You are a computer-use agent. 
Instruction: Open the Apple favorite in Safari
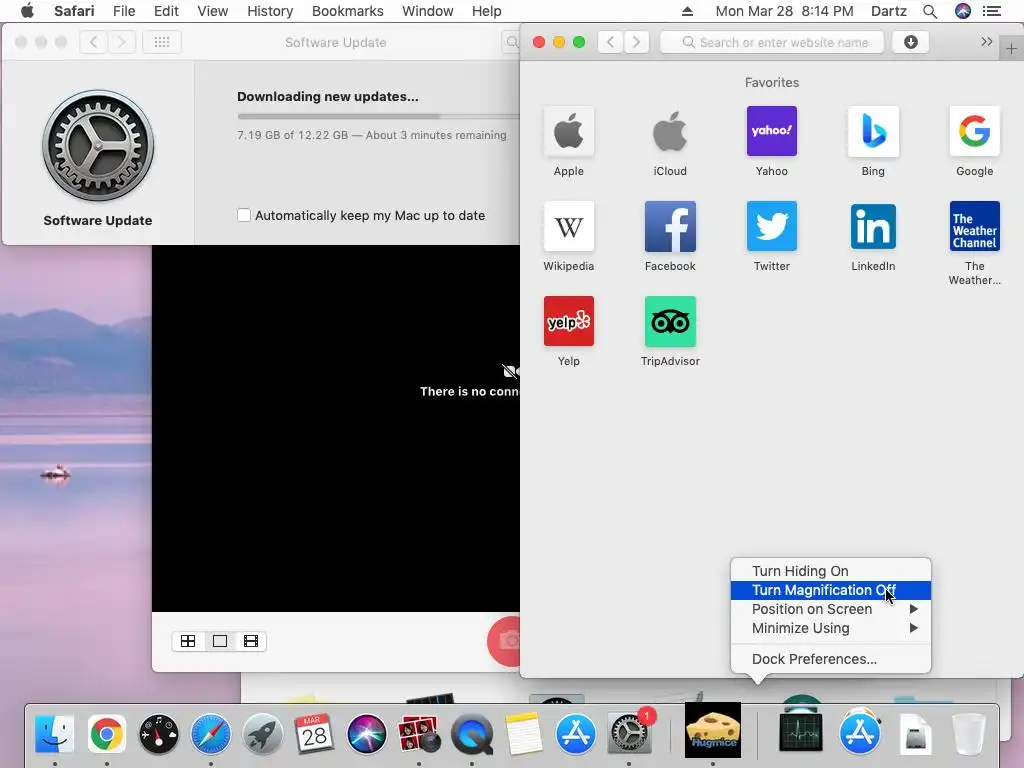568,131
